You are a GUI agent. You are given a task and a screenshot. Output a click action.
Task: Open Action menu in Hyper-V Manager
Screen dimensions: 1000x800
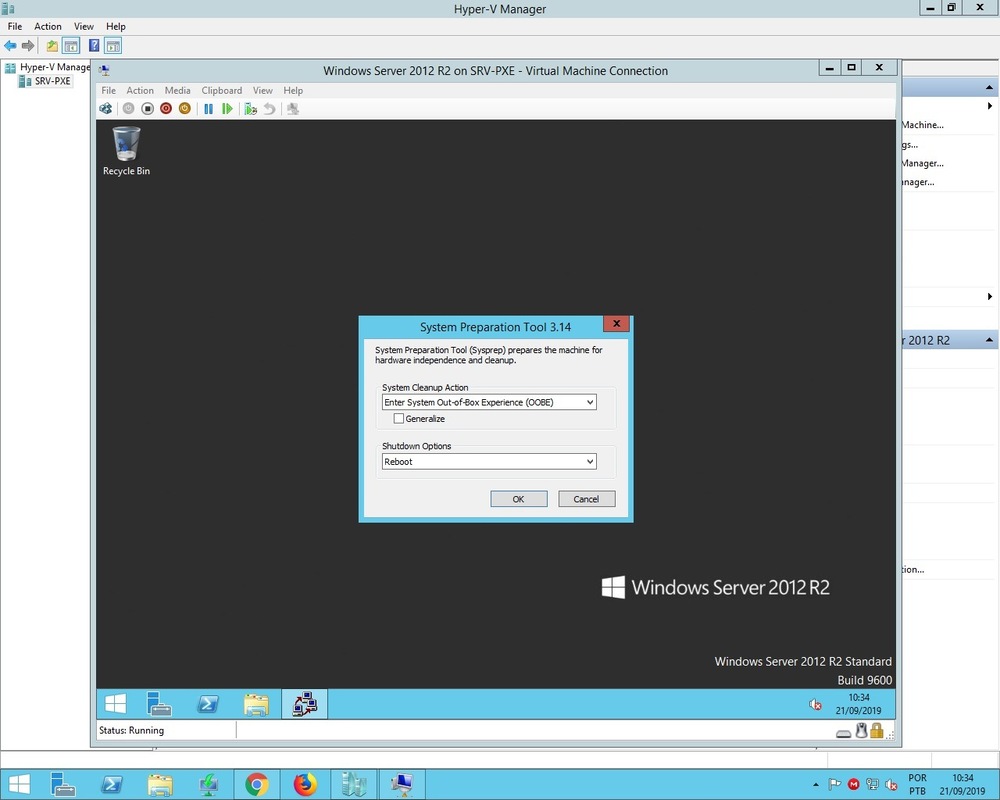(48, 26)
